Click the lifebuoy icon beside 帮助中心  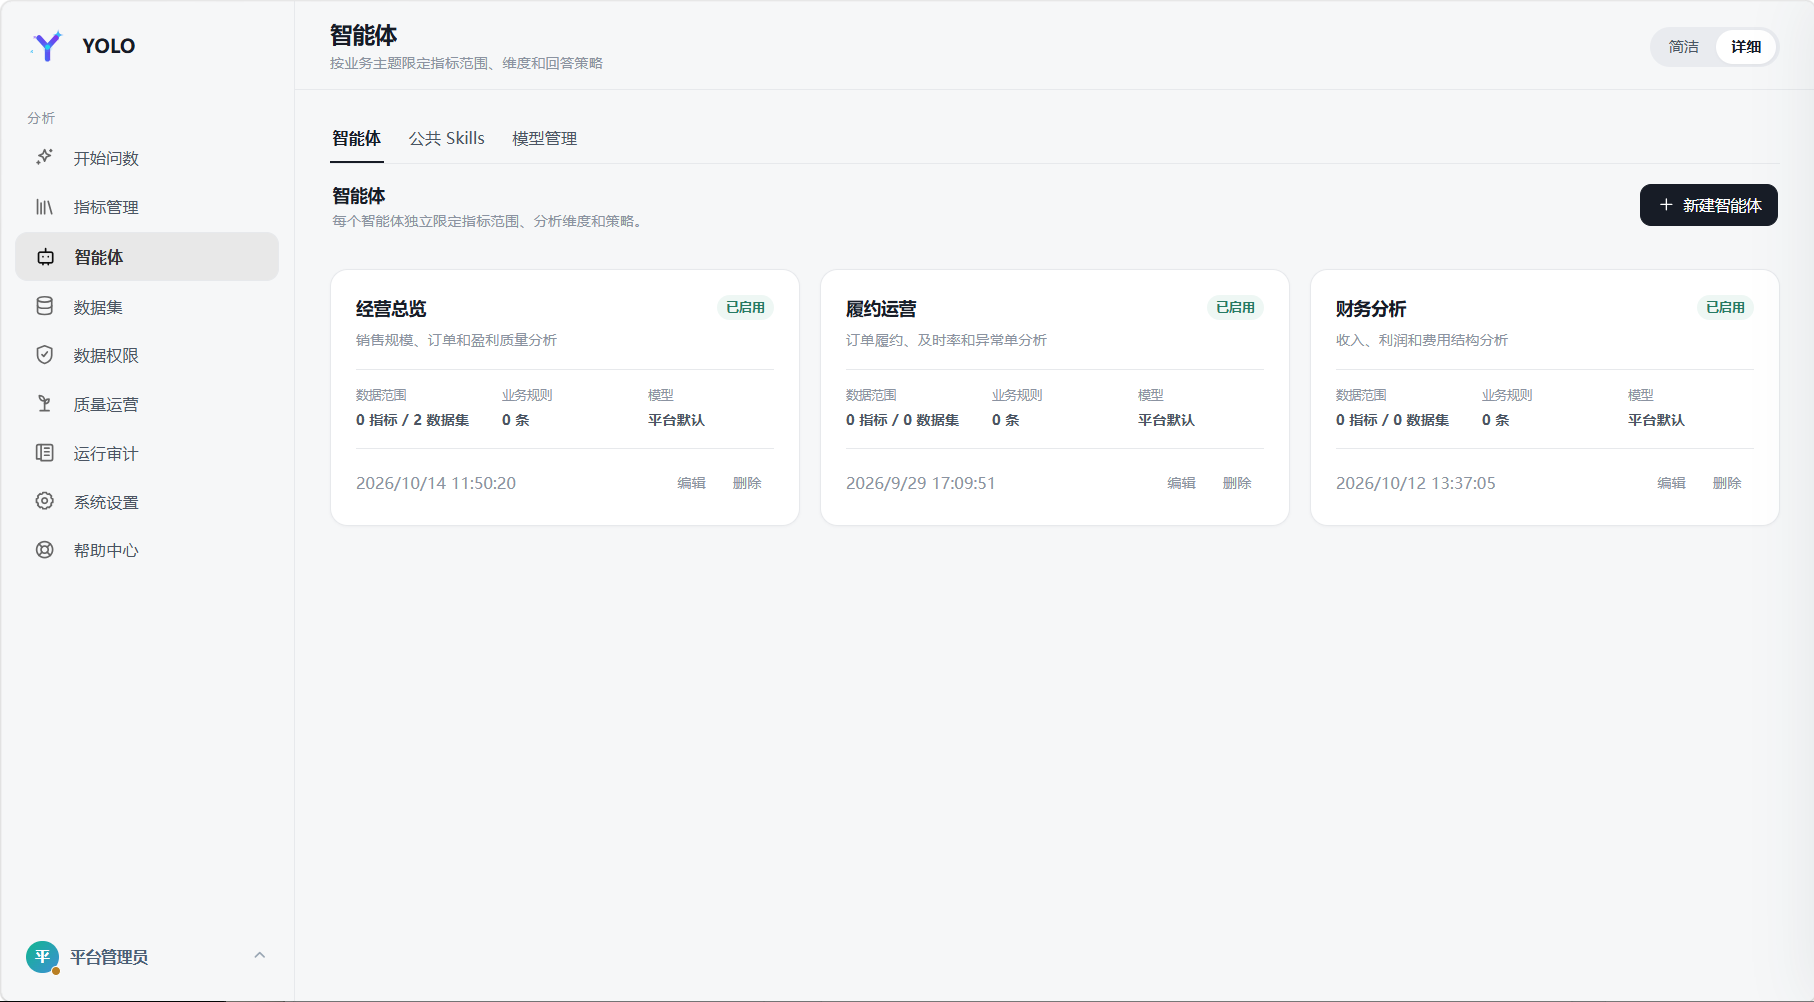coord(44,550)
